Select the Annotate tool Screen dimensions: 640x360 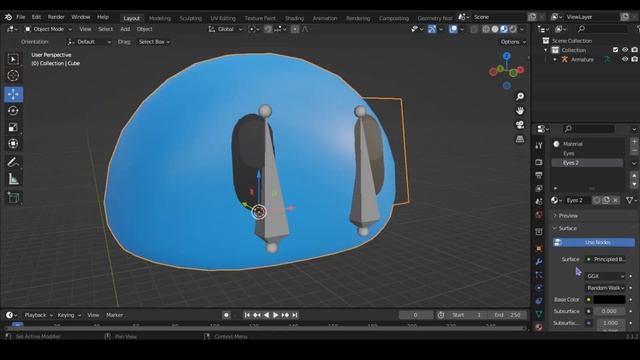tap(13, 162)
